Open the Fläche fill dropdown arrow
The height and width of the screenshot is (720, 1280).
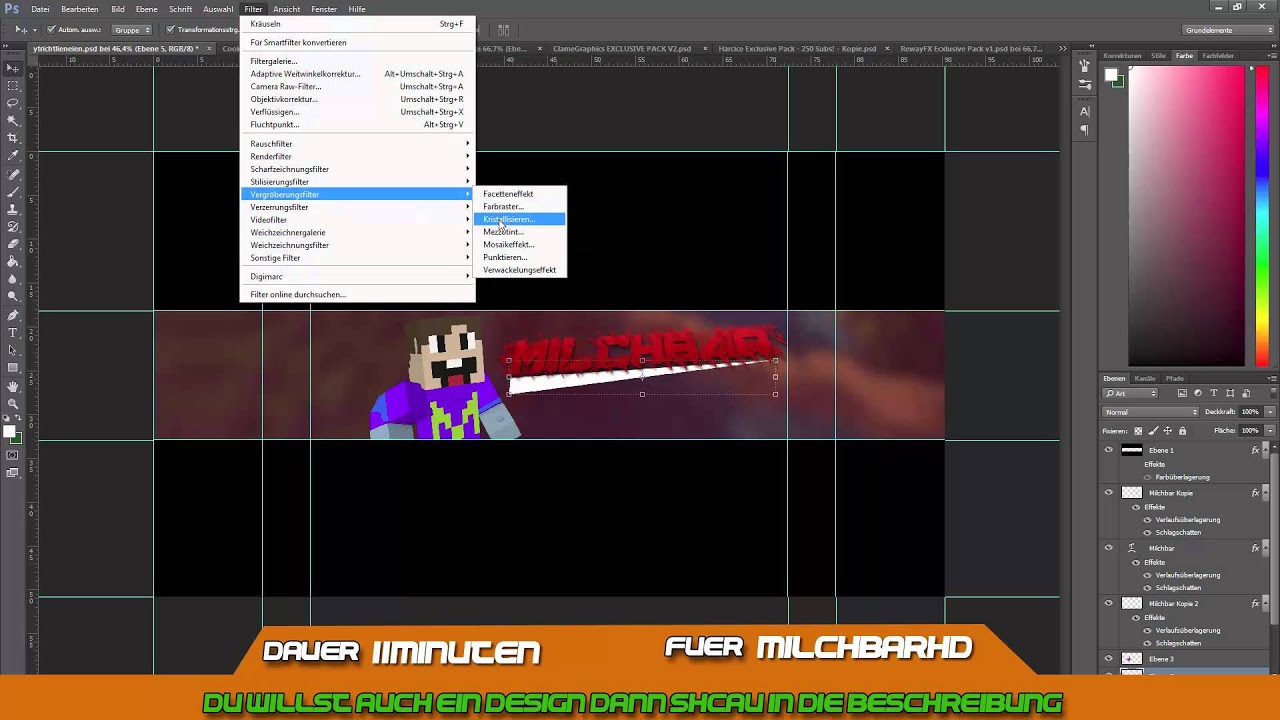(x=1271, y=431)
